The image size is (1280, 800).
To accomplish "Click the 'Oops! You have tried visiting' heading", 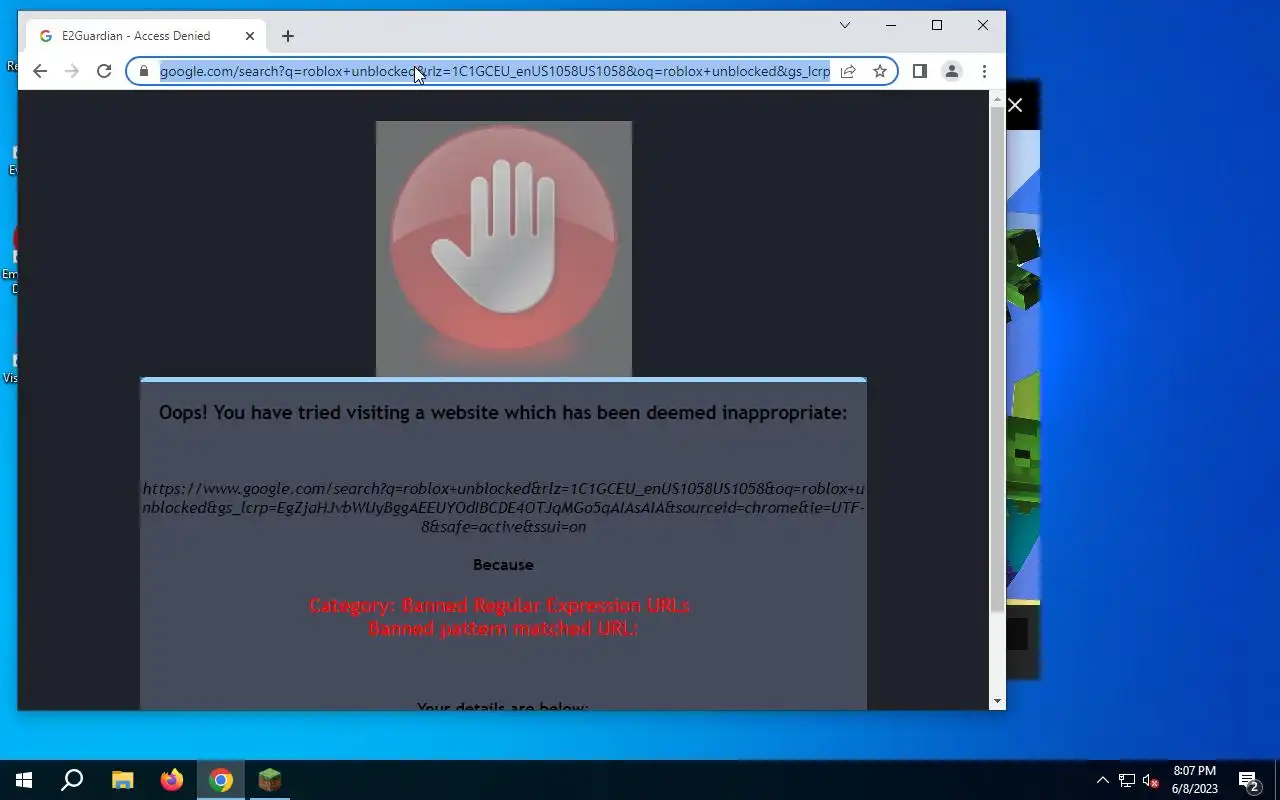I will coord(503,412).
